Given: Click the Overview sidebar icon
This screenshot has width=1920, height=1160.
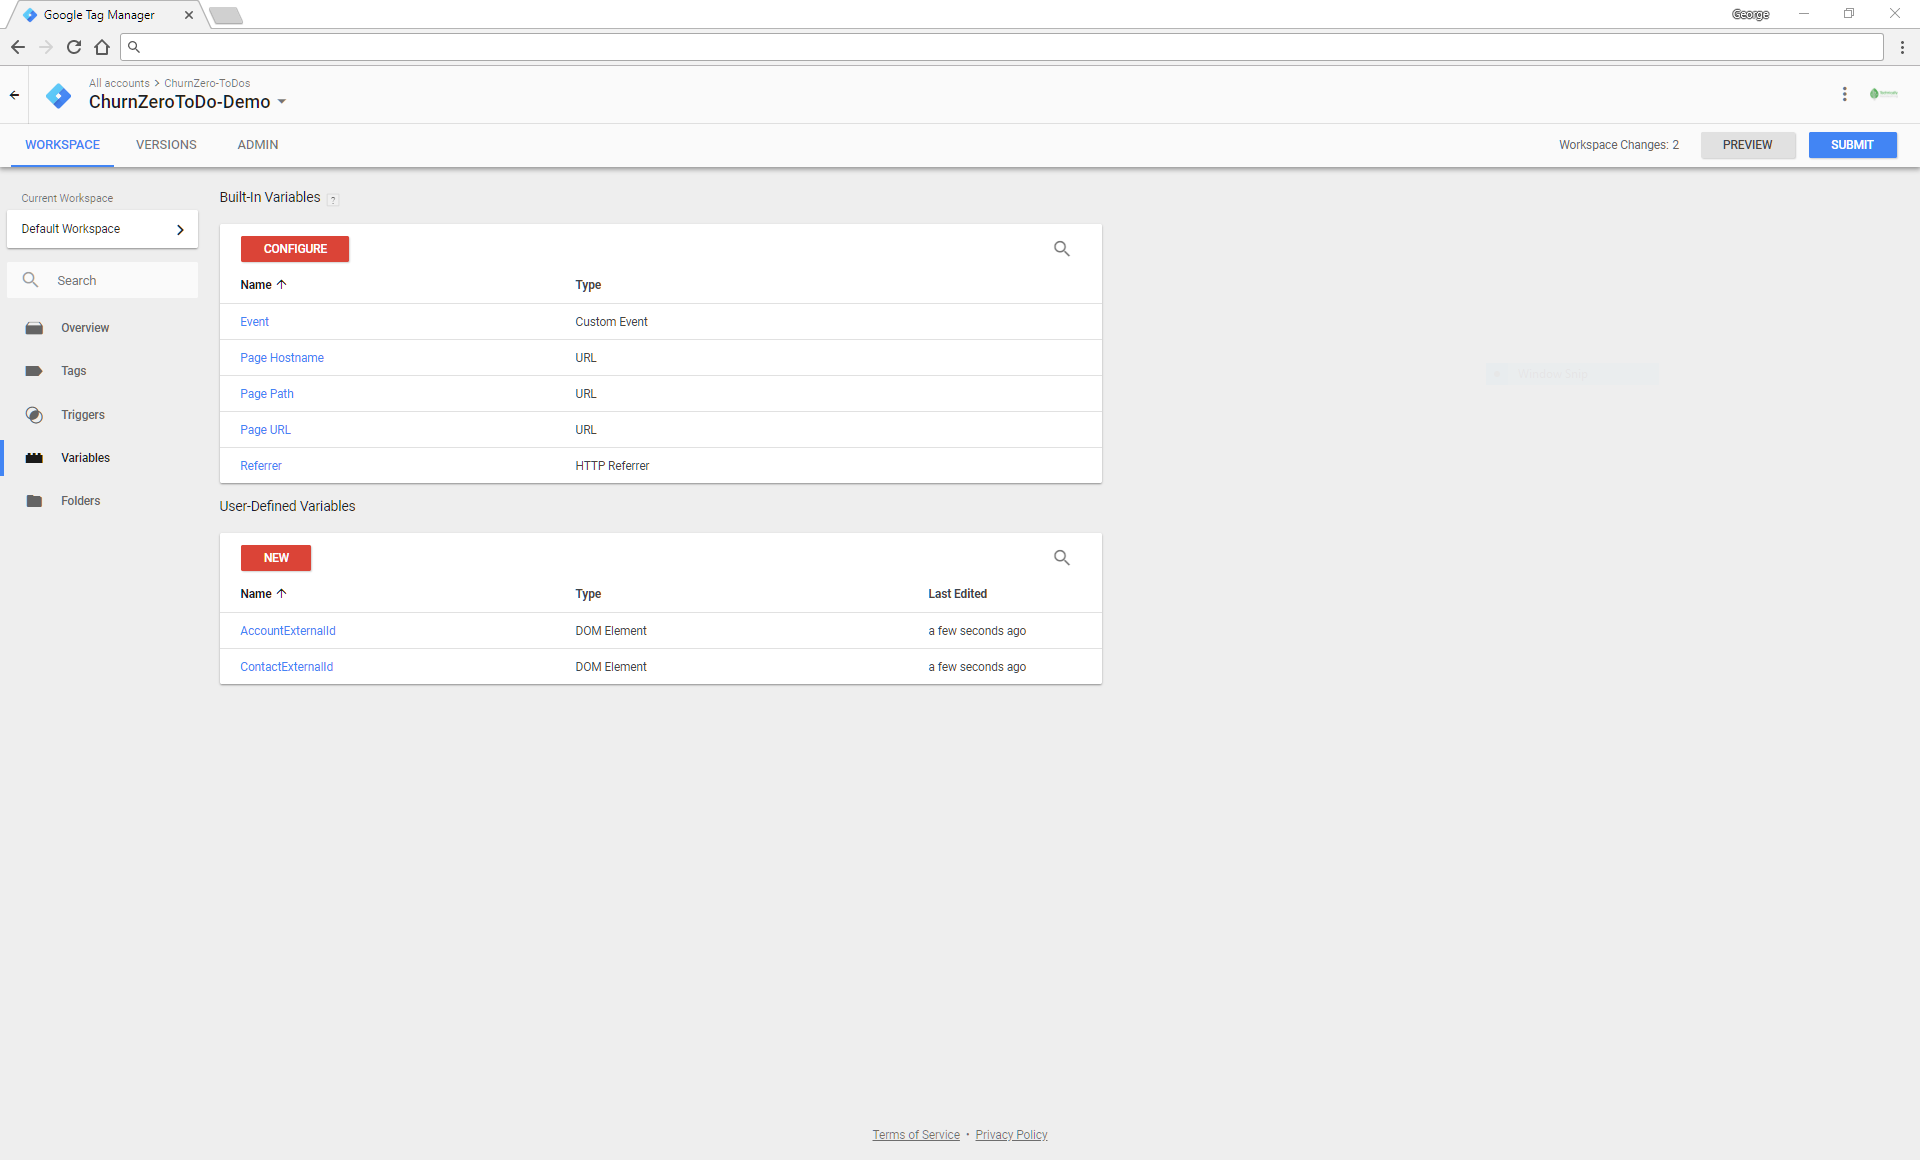Looking at the screenshot, I should click(x=34, y=328).
